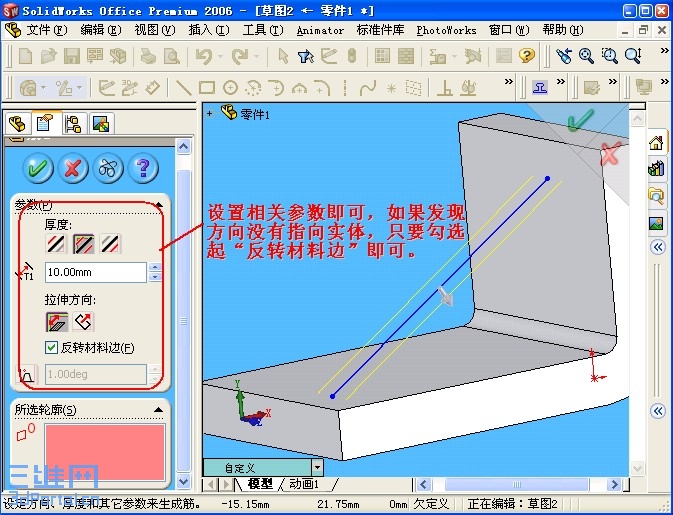Switch to the 模型 bottom tab
This screenshot has height=515, width=673.
pos(260,484)
